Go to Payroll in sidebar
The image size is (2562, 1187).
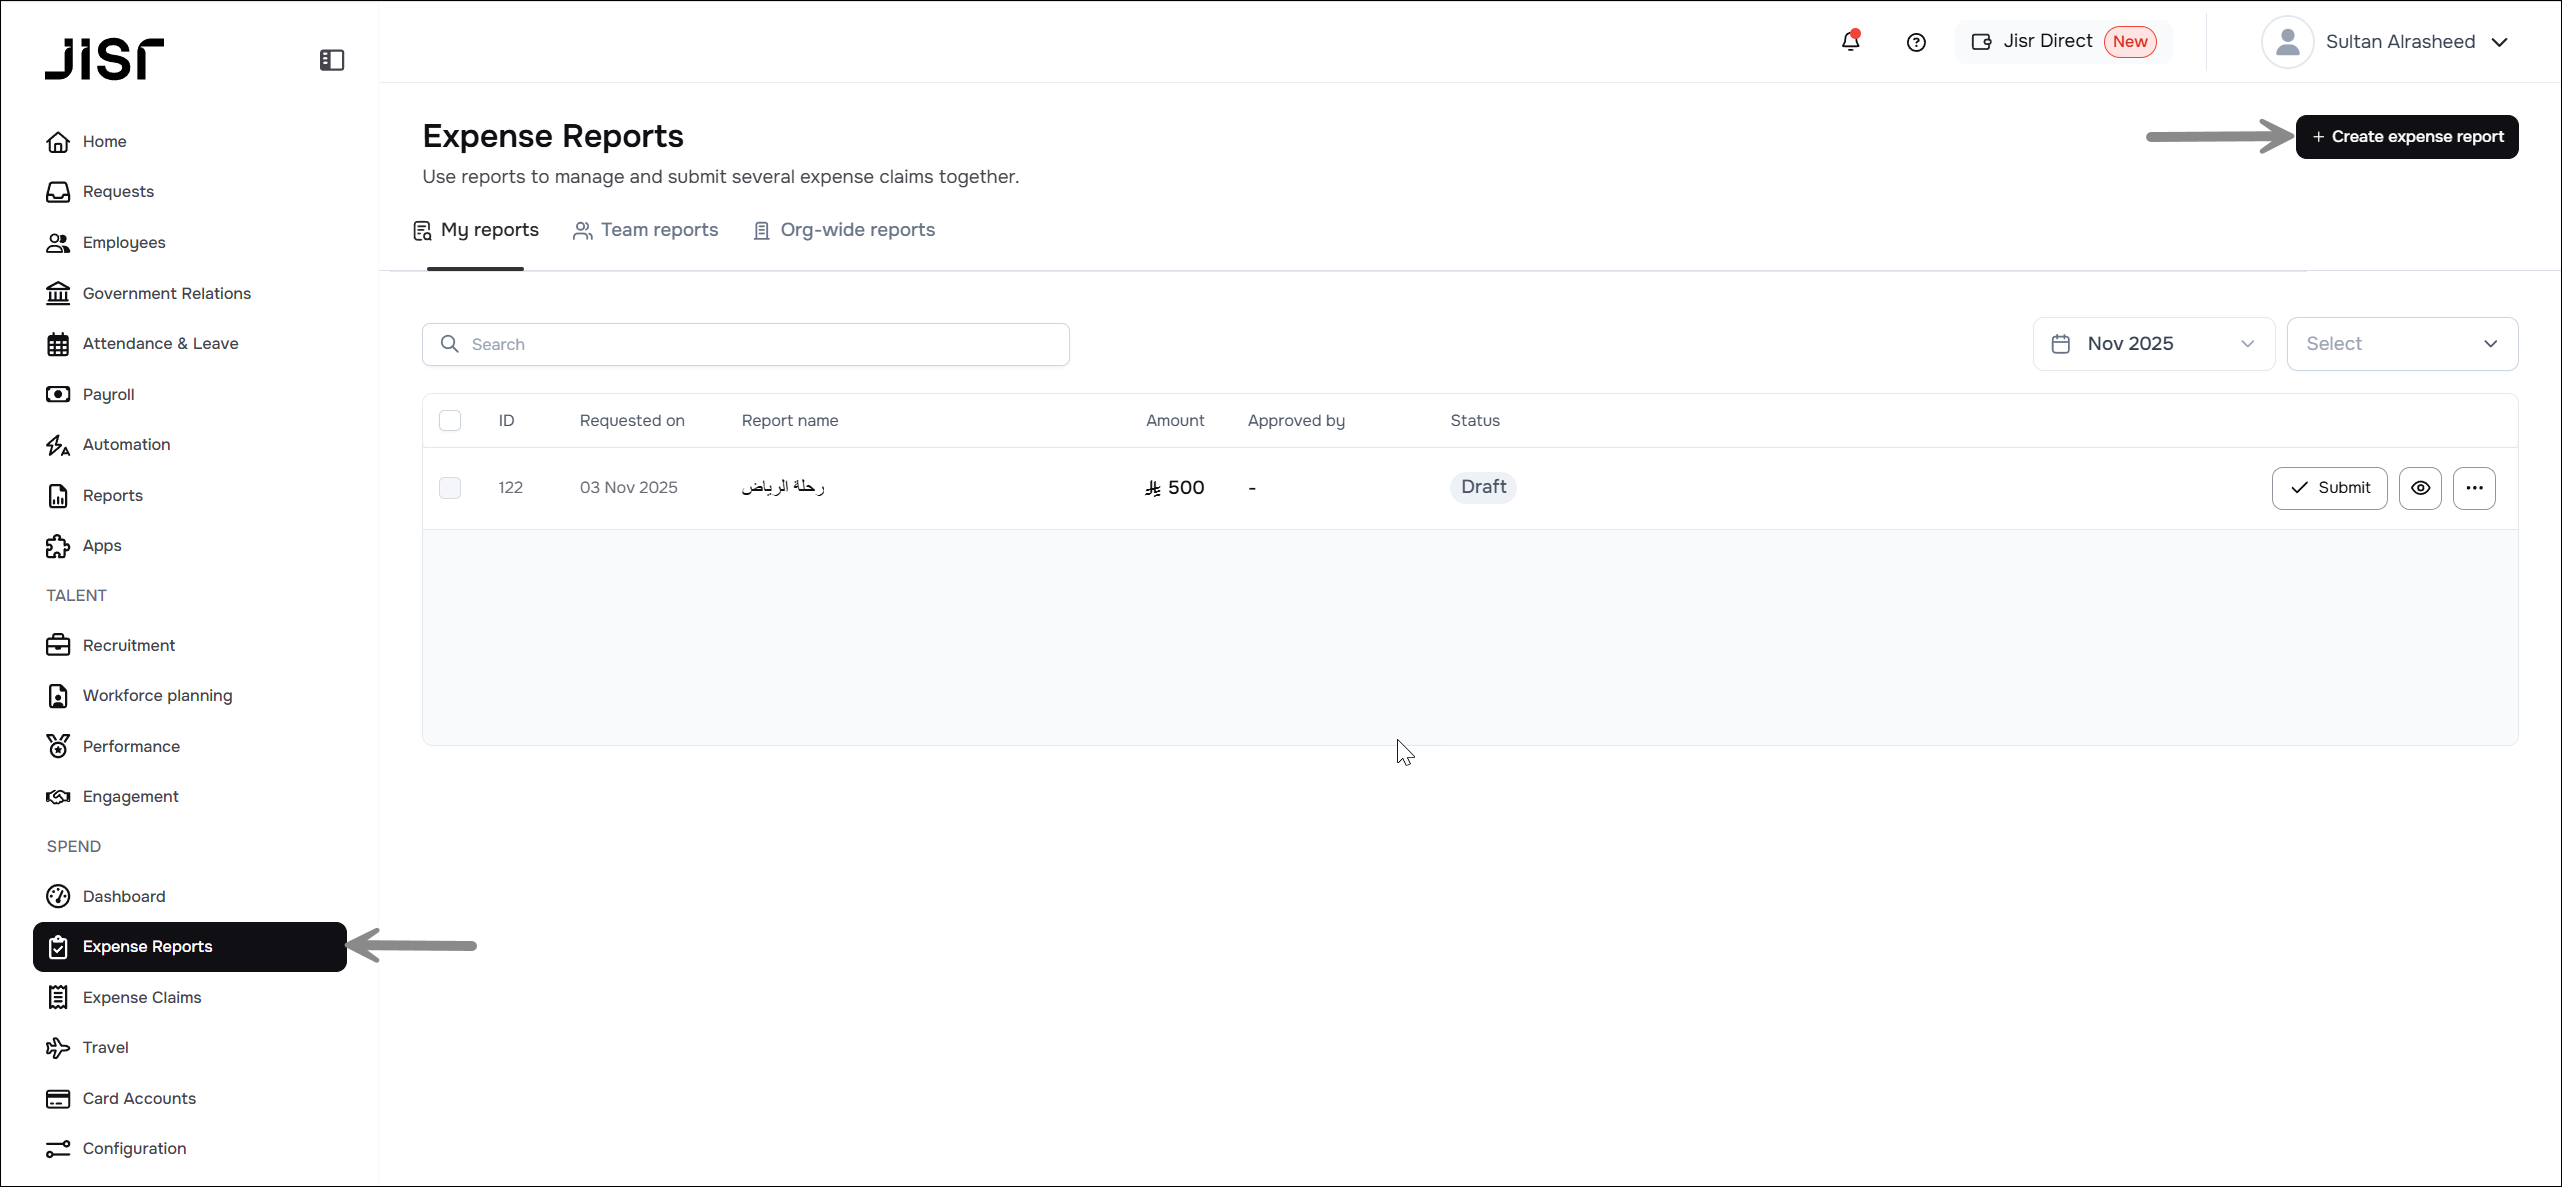click(x=108, y=394)
